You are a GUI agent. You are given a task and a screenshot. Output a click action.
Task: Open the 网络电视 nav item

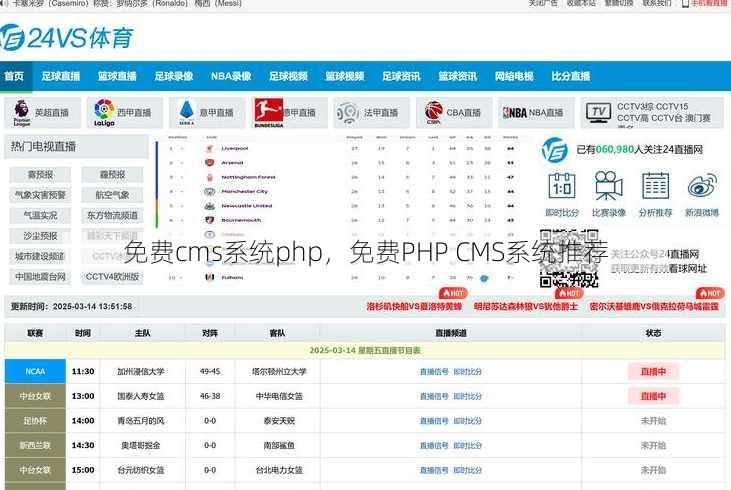tap(514, 76)
